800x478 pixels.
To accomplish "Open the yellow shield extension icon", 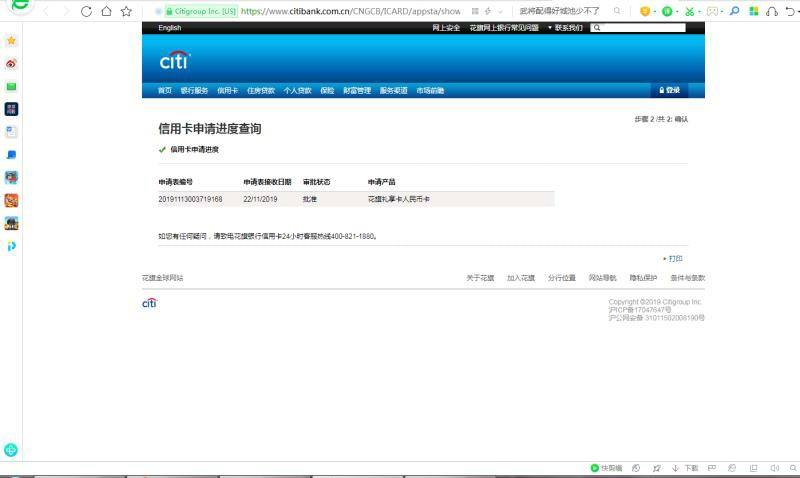I will pos(645,11).
